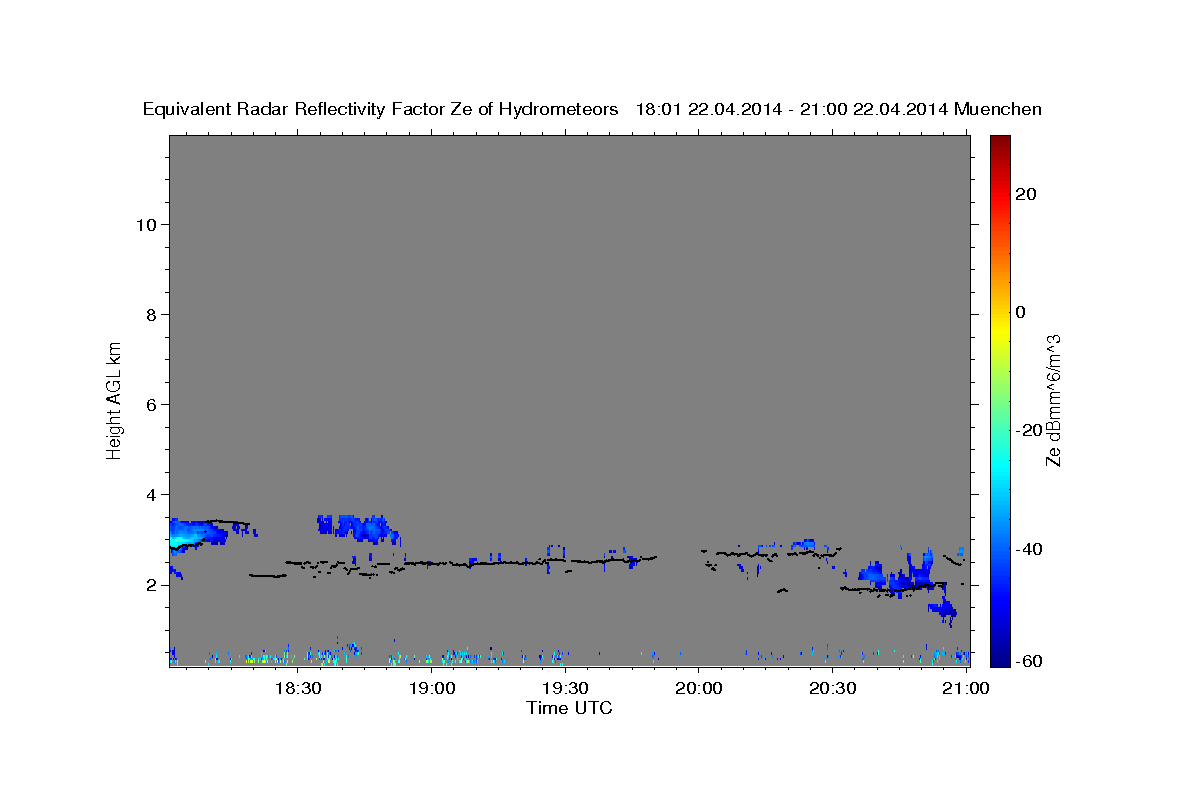Click the date range '18:01 22.04.2014 - 21:00 22.04.2014' in the title
The width and height of the screenshot is (1200, 800).
click(x=792, y=110)
